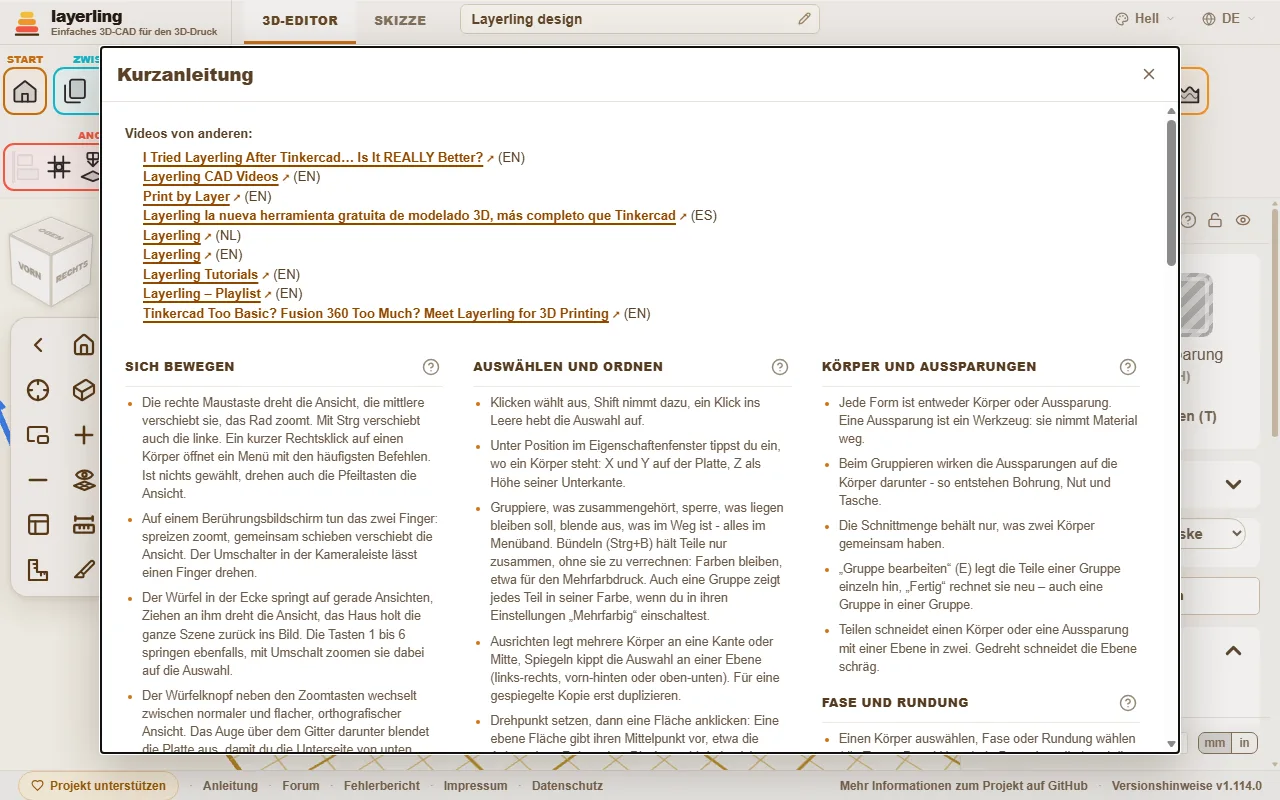This screenshot has height=800, width=1280.
Task: Click the home view icon in the camera toolbar
Action: click(x=84, y=345)
